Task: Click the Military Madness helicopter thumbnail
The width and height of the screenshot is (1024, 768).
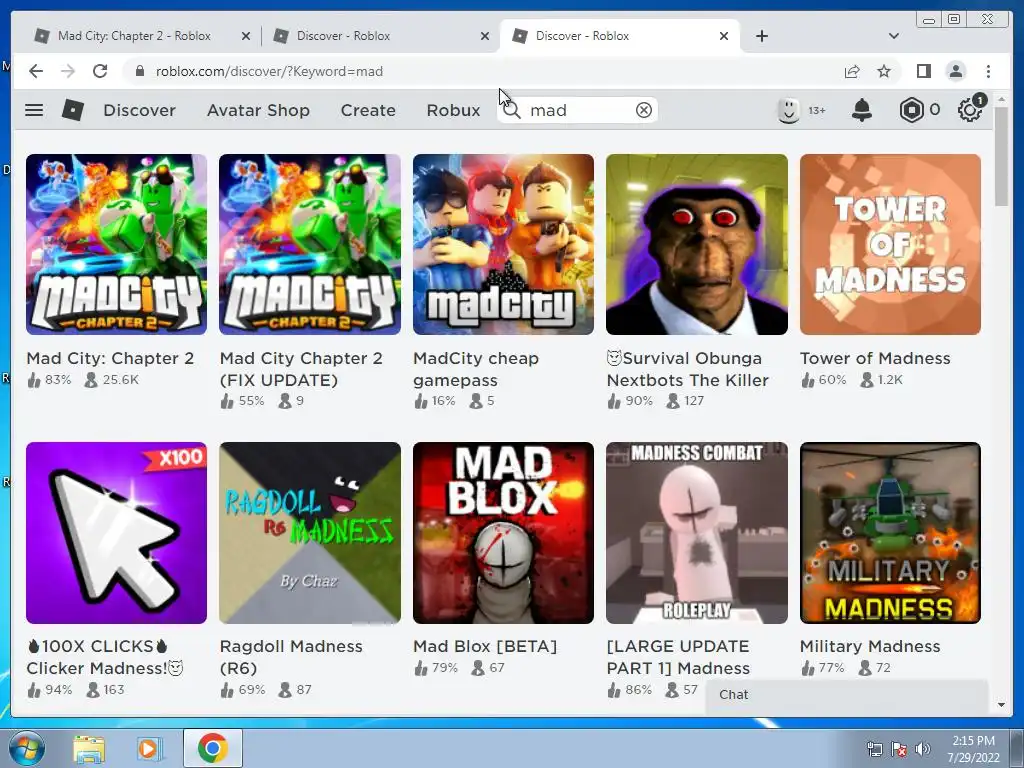Action: [x=890, y=533]
